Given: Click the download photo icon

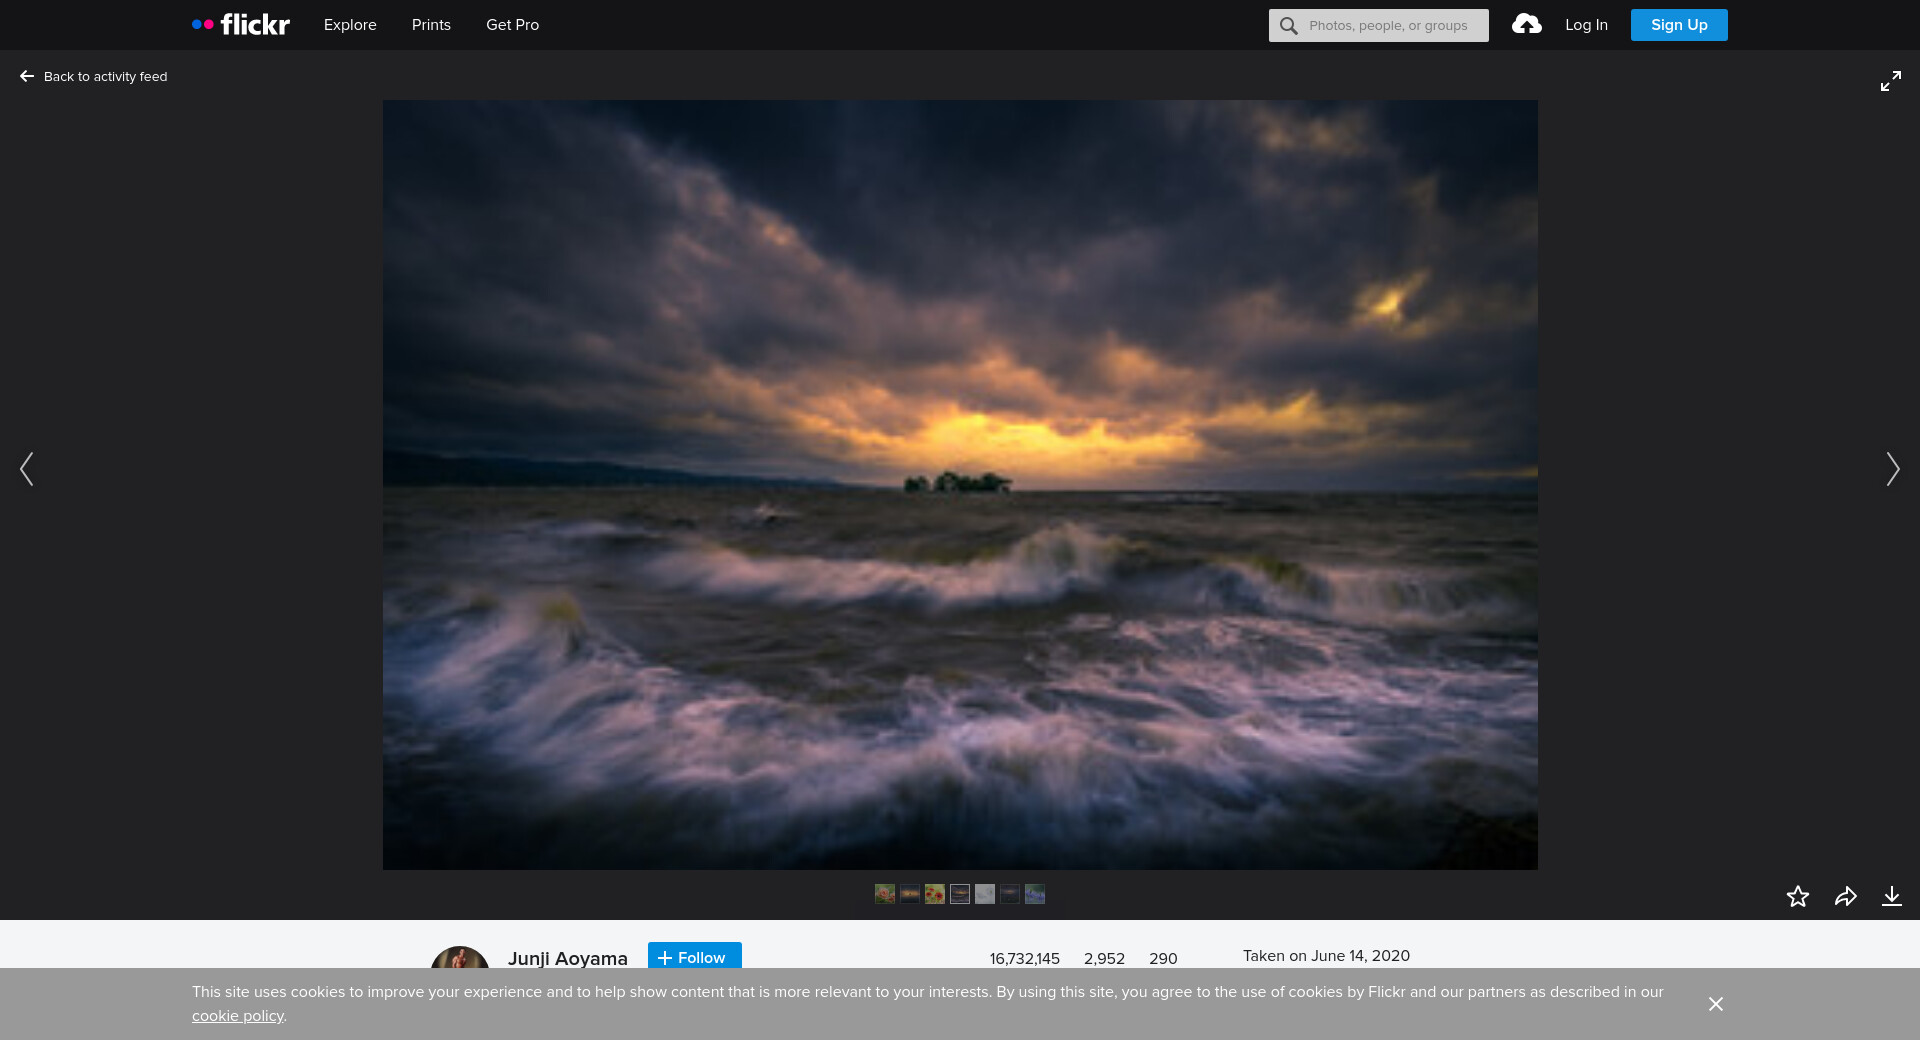Looking at the screenshot, I should [x=1891, y=896].
